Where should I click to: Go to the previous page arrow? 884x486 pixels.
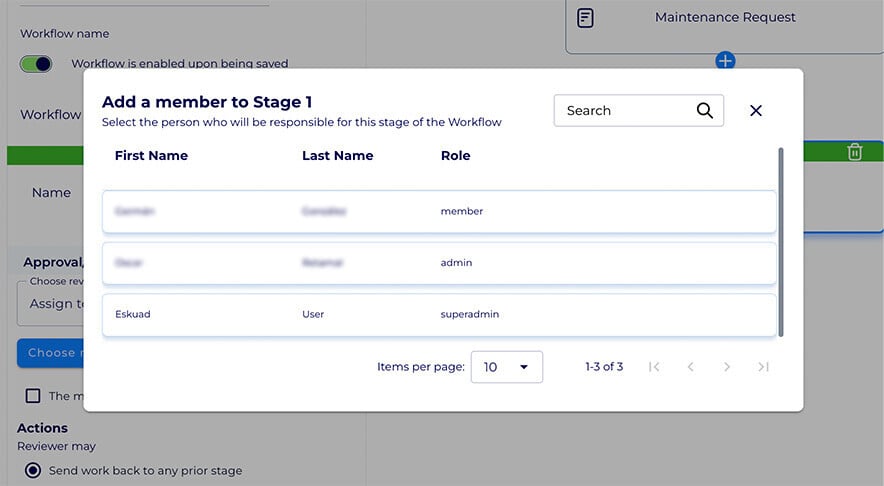click(x=690, y=367)
